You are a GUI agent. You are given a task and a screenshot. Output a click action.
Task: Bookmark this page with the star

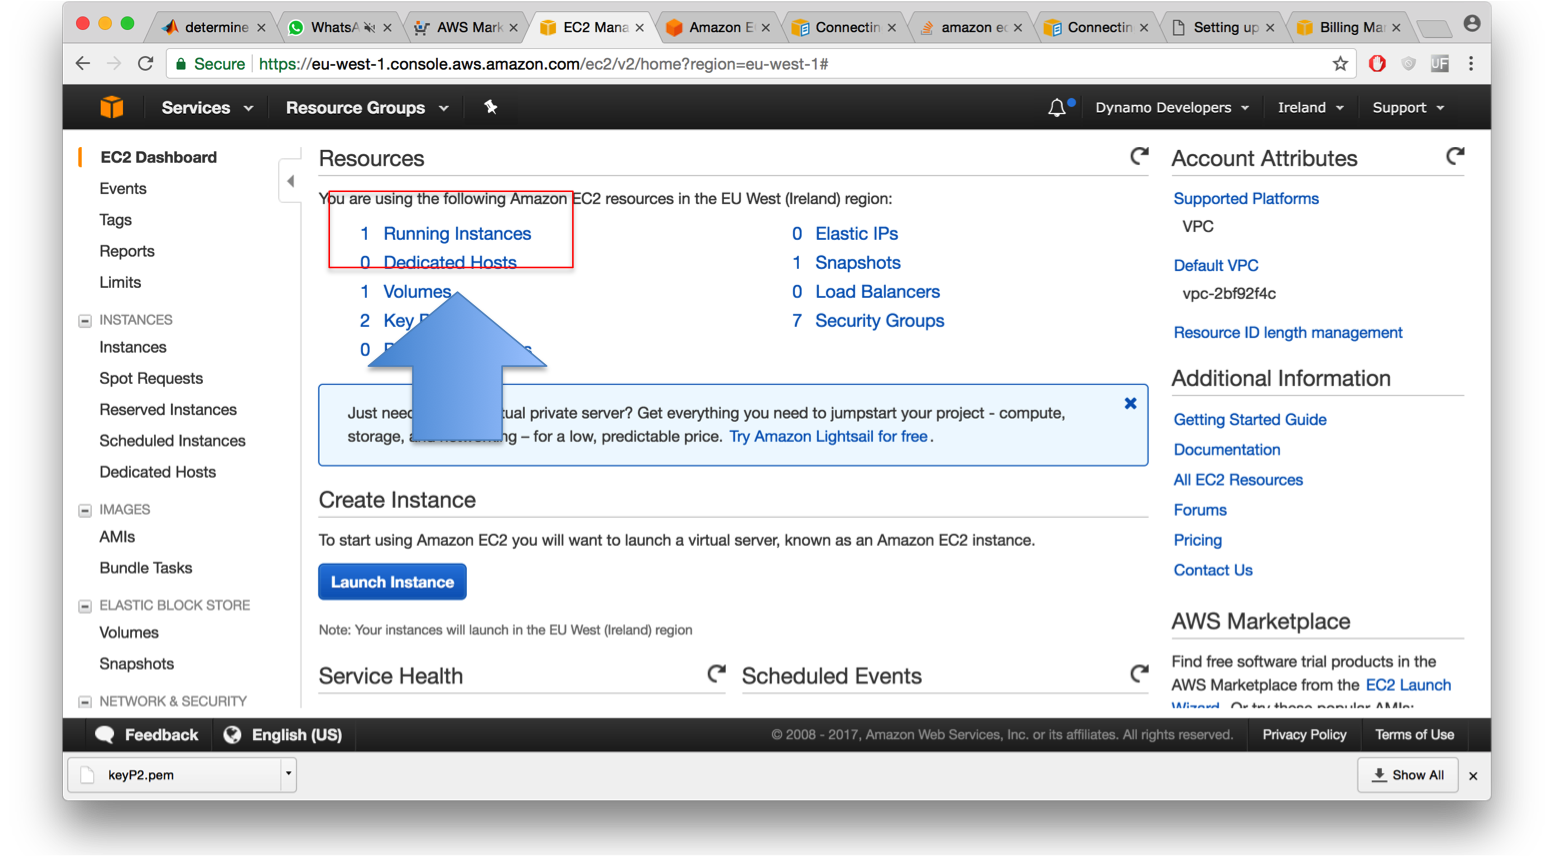[x=1340, y=64]
